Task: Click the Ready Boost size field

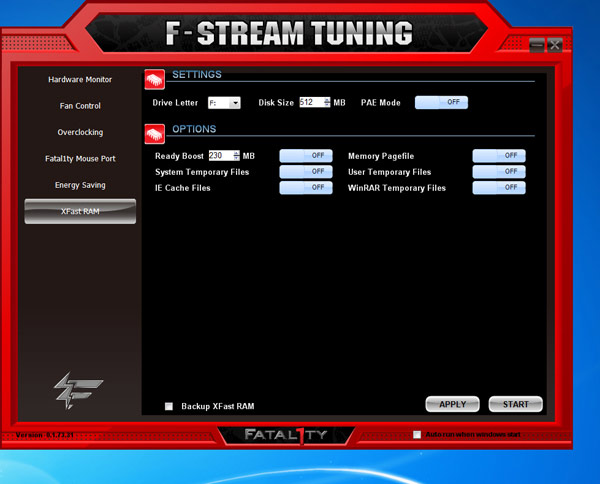Action: (220, 155)
